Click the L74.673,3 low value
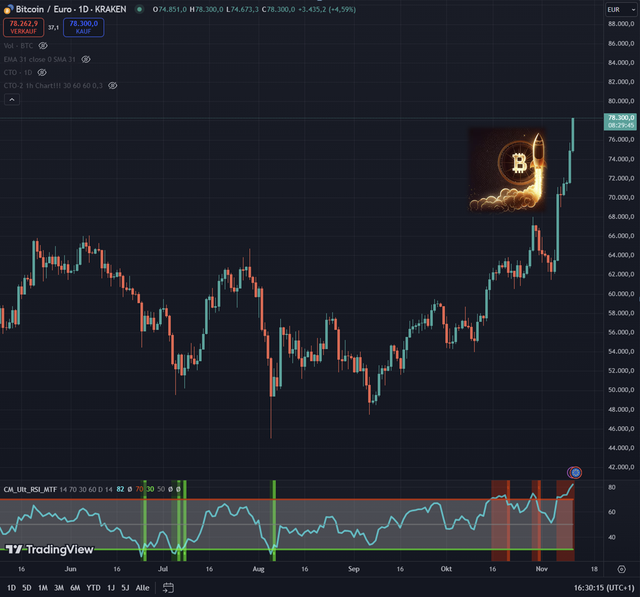Screen dimensions: 640x597 tap(242, 9)
